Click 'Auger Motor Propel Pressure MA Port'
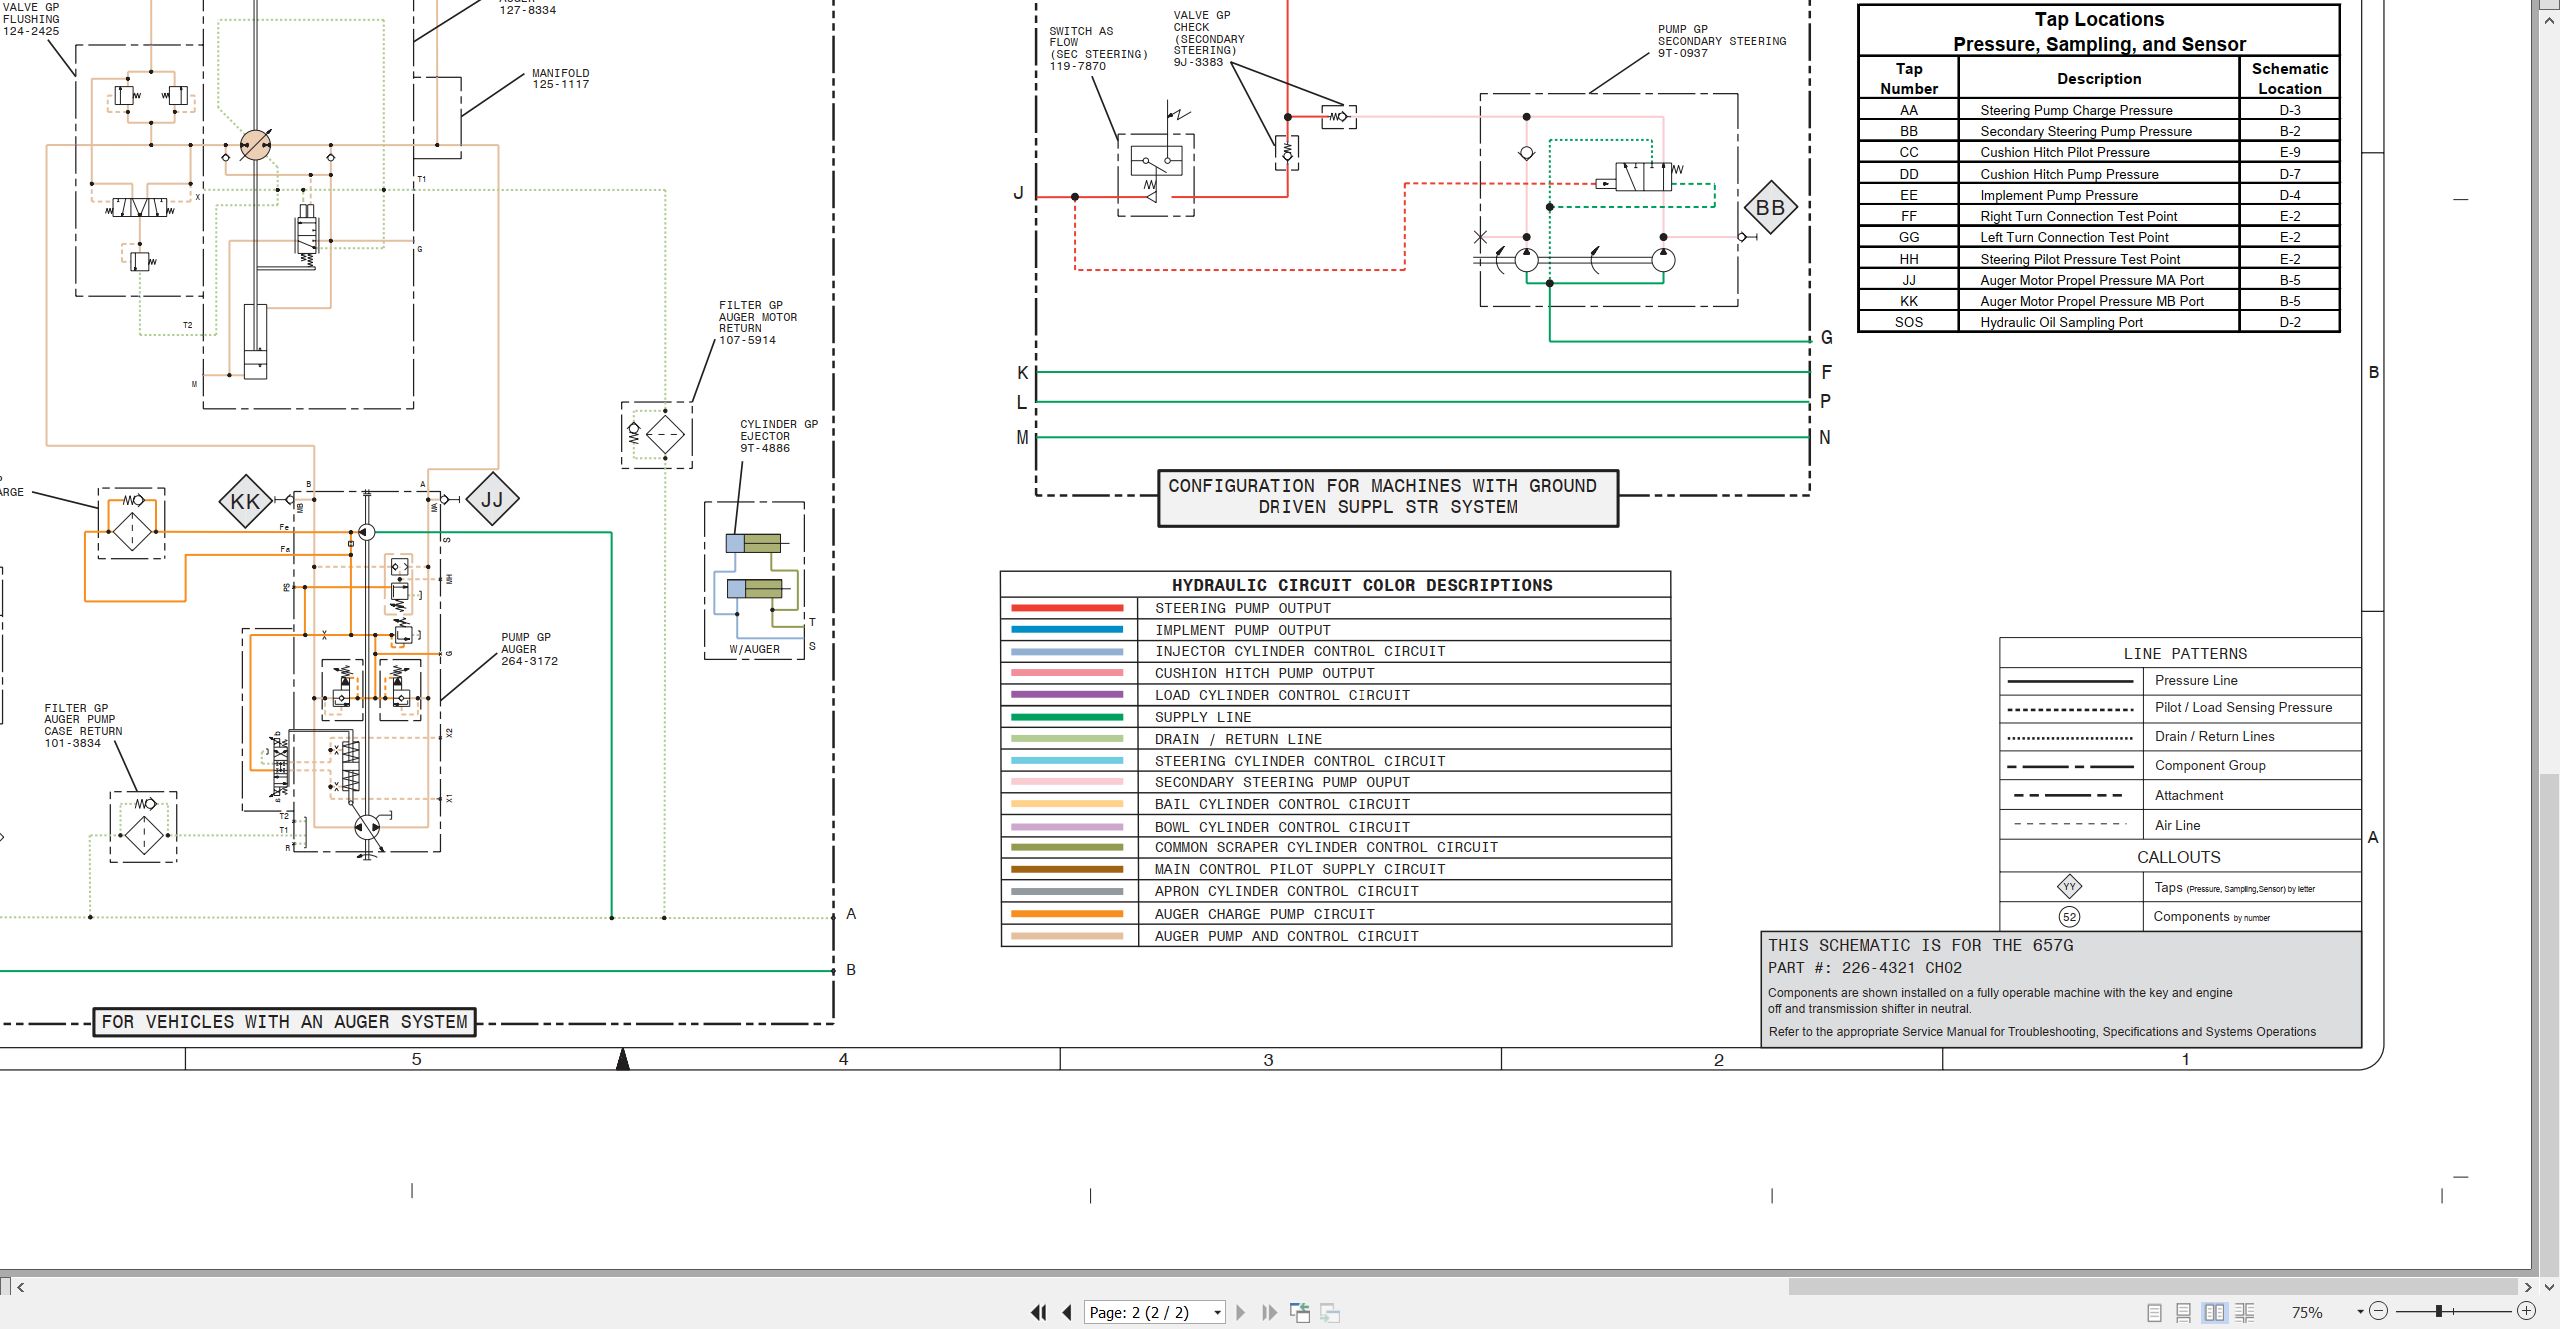The image size is (2560, 1329). tap(2091, 280)
